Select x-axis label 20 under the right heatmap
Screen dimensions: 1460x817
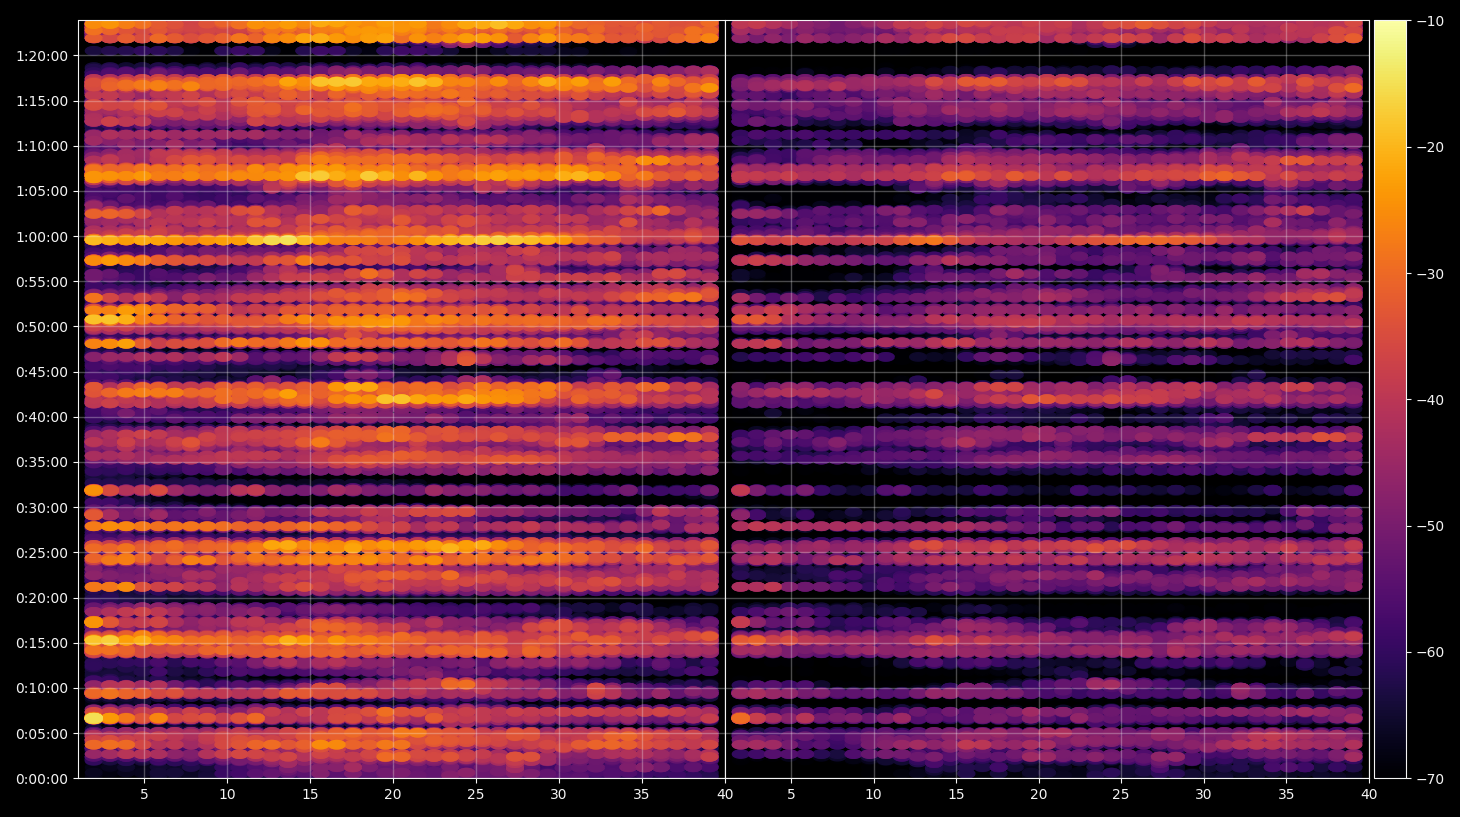(1039, 795)
